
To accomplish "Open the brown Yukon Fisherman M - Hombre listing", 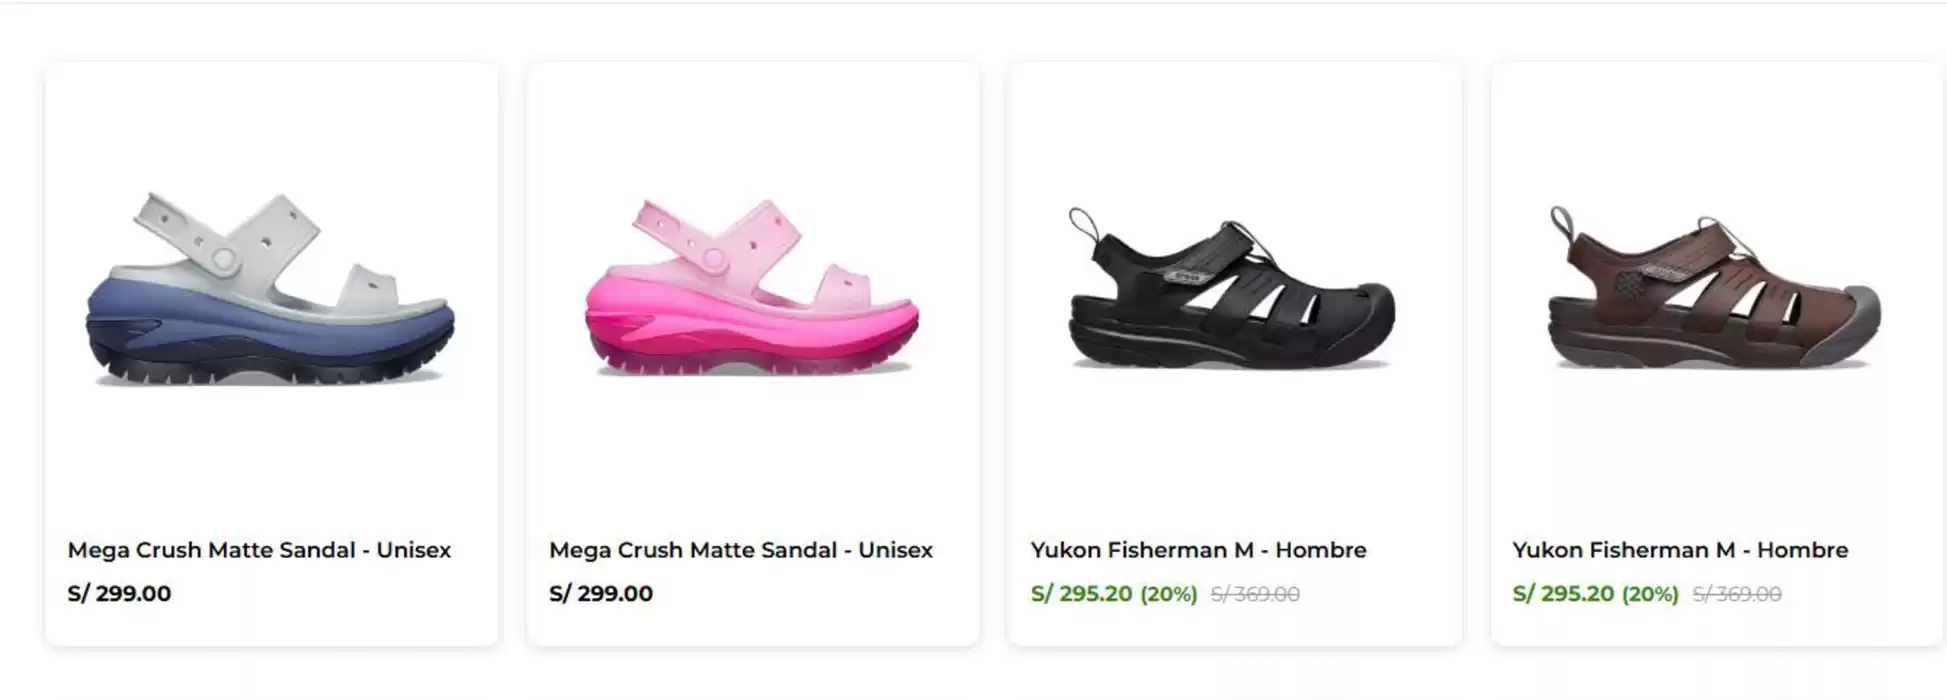I will (x=1680, y=549).
